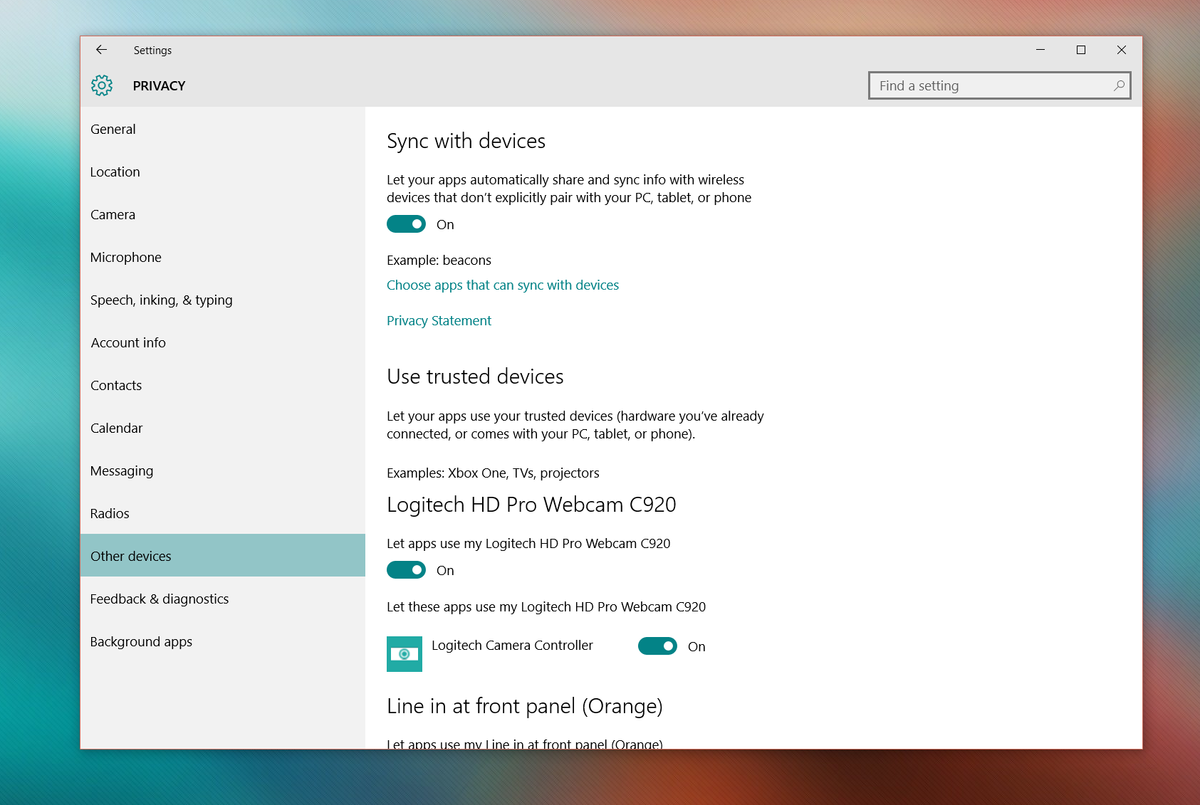Toggle Sync with devices off
Viewport: 1200px width, 805px height.
(406, 224)
